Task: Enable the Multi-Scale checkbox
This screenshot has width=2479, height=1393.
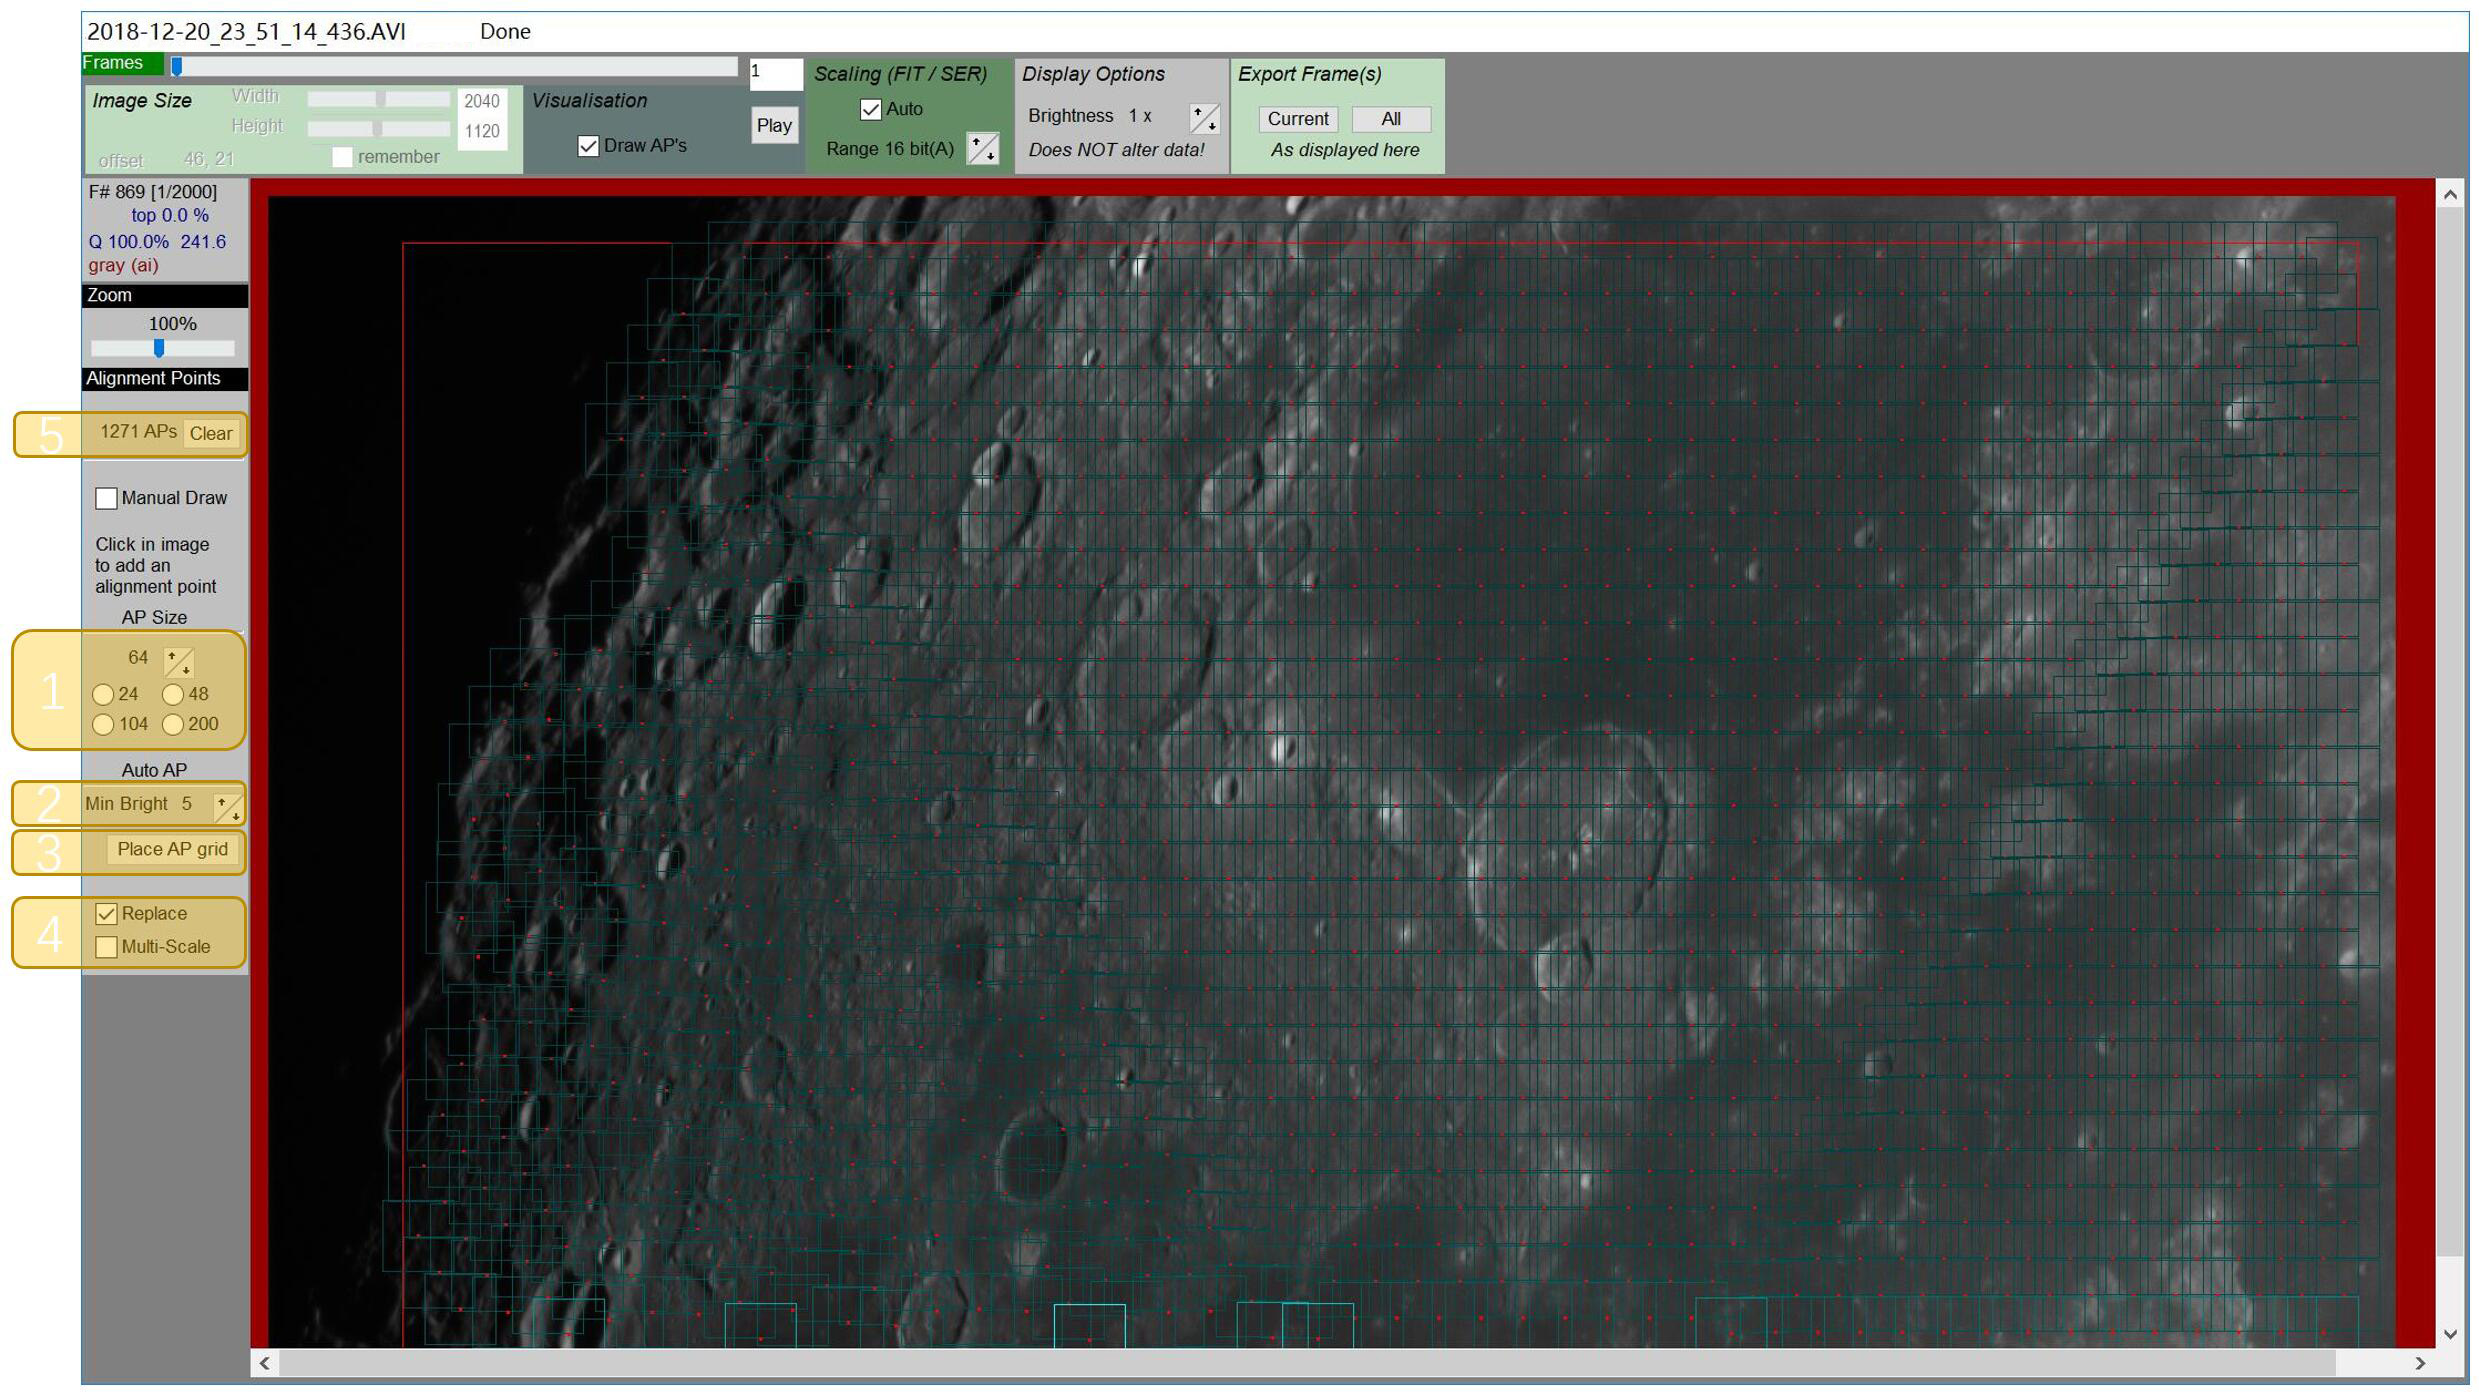Action: 106,945
